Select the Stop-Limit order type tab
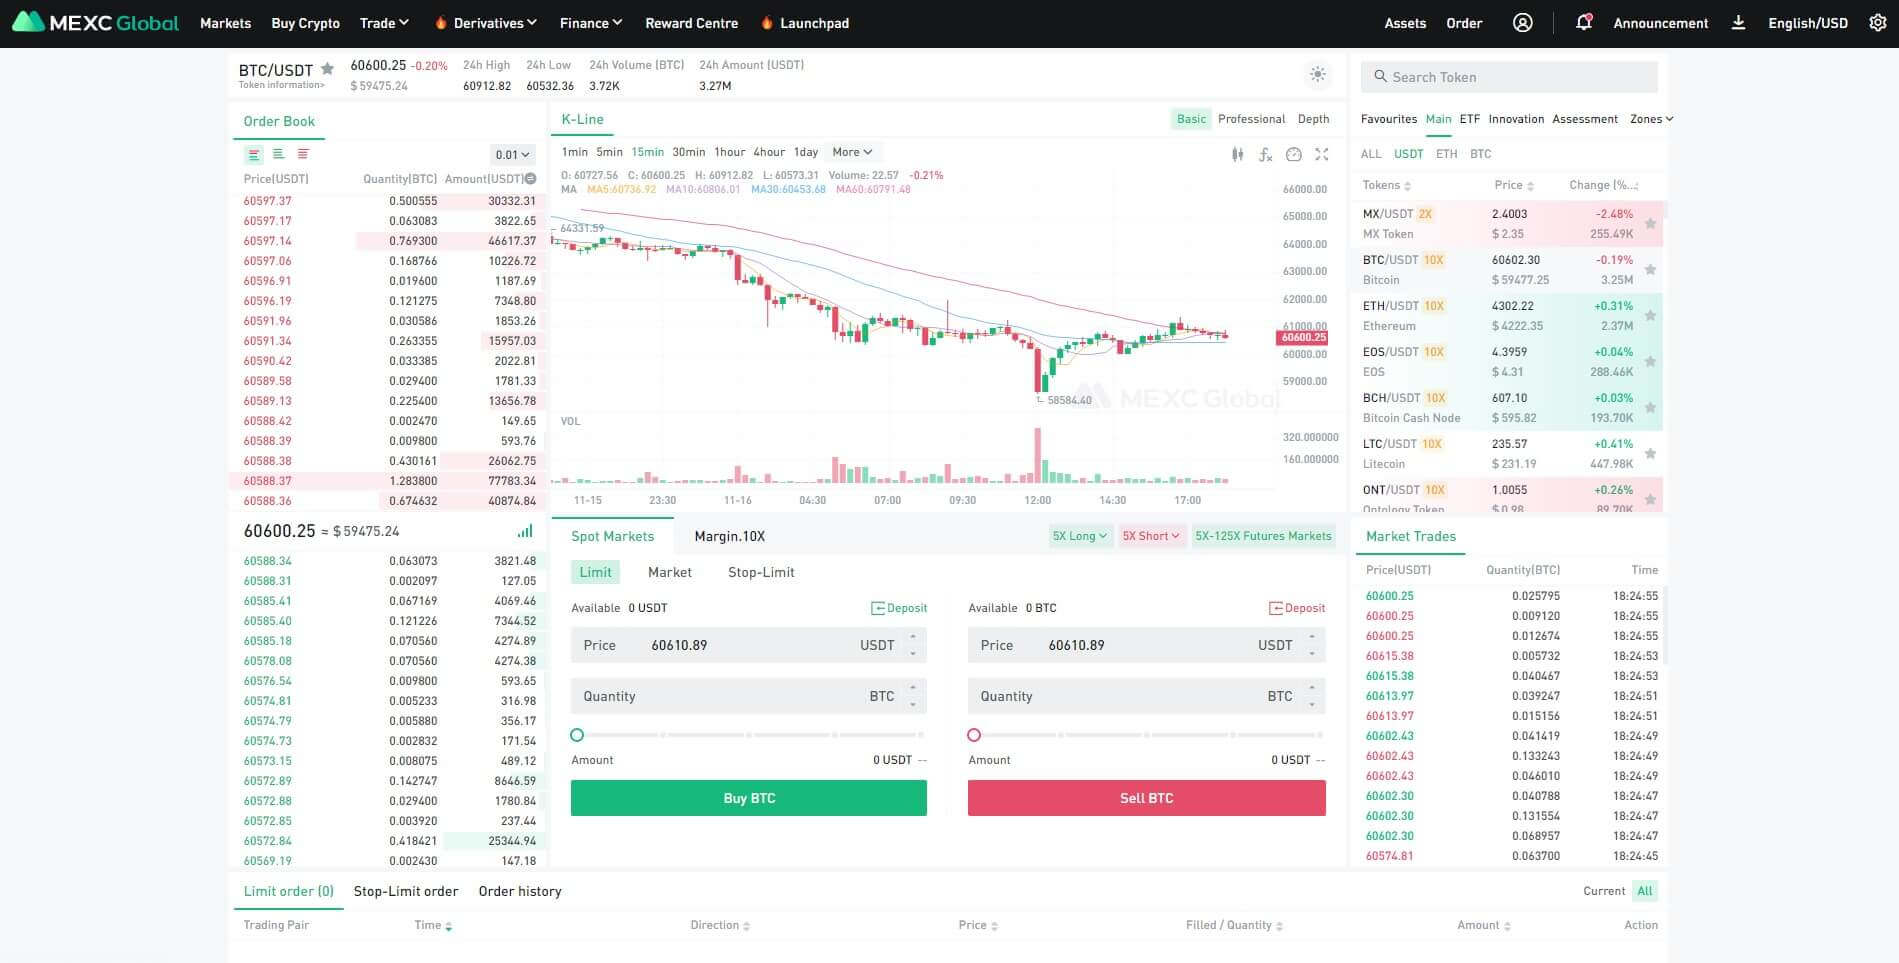The width and height of the screenshot is (1899, 963). (761, 572)
